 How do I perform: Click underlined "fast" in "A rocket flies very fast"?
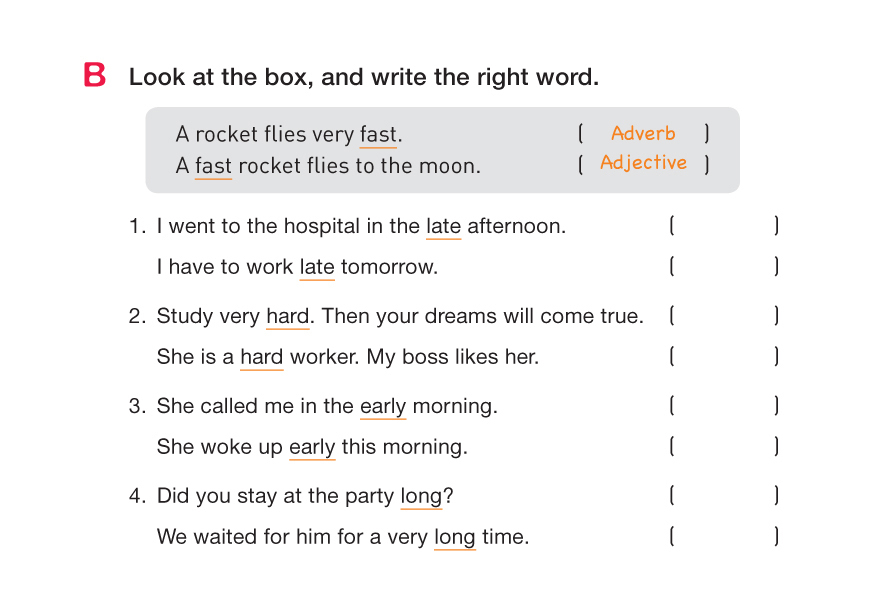(x=378, y=135)
